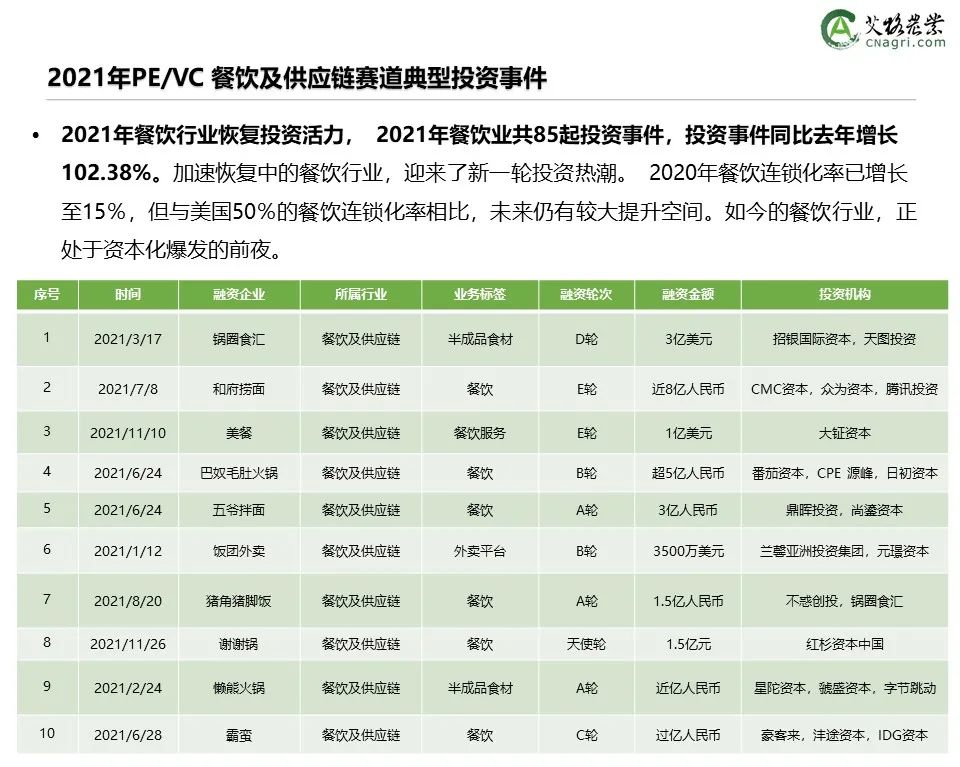Click the 1.5亿人民币 amount cell
This screenshot has width=960, height=767.
point(688,601)
